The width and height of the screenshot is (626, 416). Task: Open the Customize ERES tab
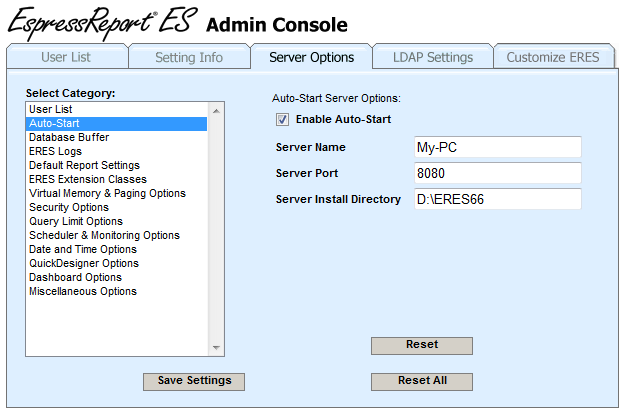tap(554, 57)
